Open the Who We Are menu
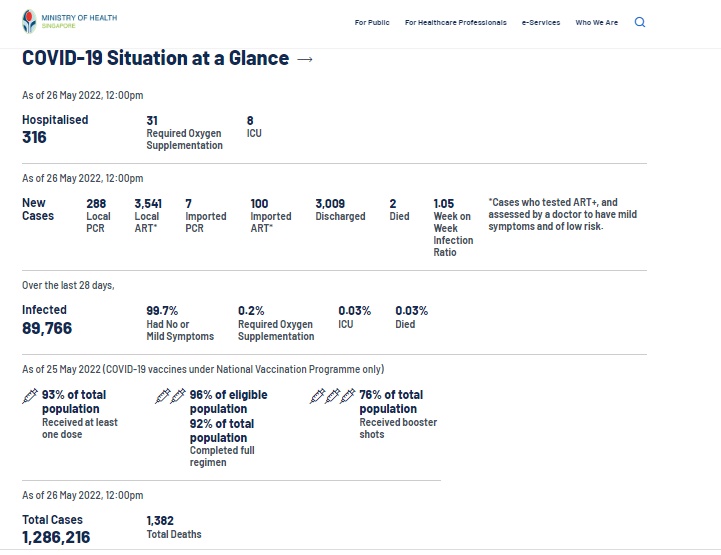Screen dimensions: 721x555 tap(596, 22)
